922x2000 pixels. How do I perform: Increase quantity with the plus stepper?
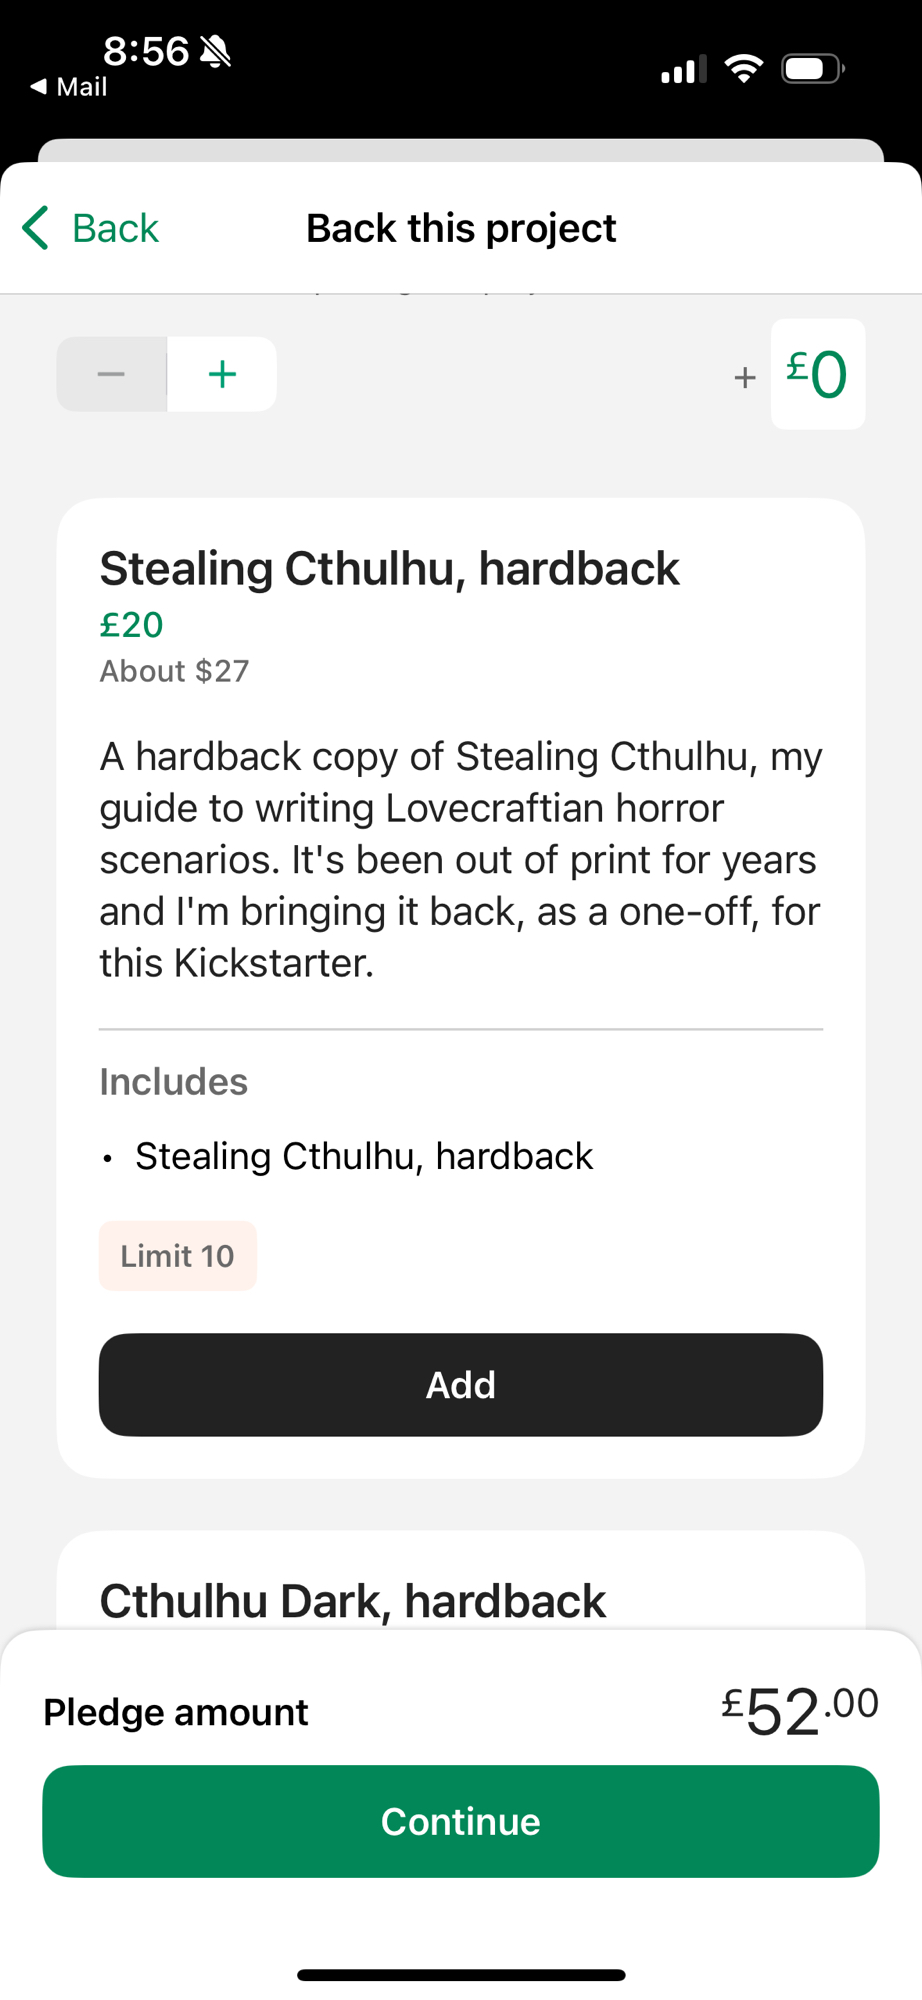[x=222, y=374]
